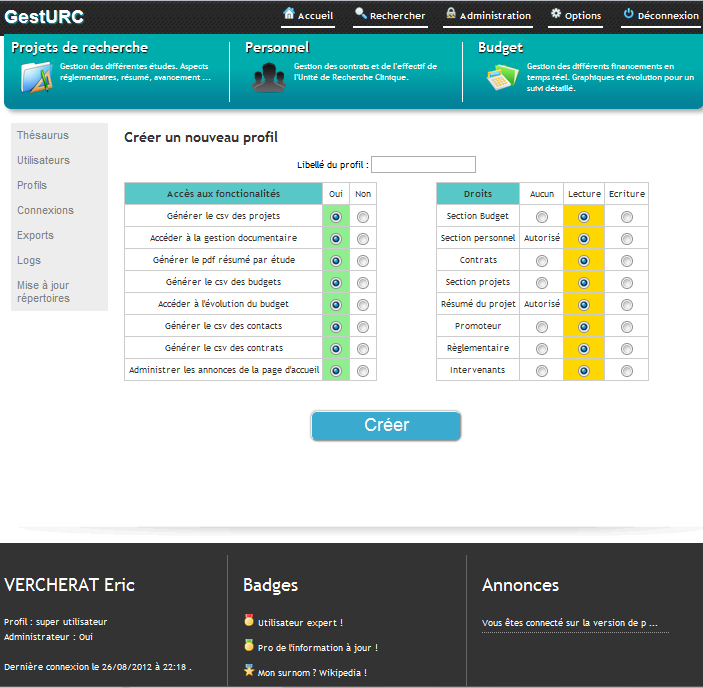Open the Budget calculator icon
This screenshot has height=688, width=703.
coord(502,77)
